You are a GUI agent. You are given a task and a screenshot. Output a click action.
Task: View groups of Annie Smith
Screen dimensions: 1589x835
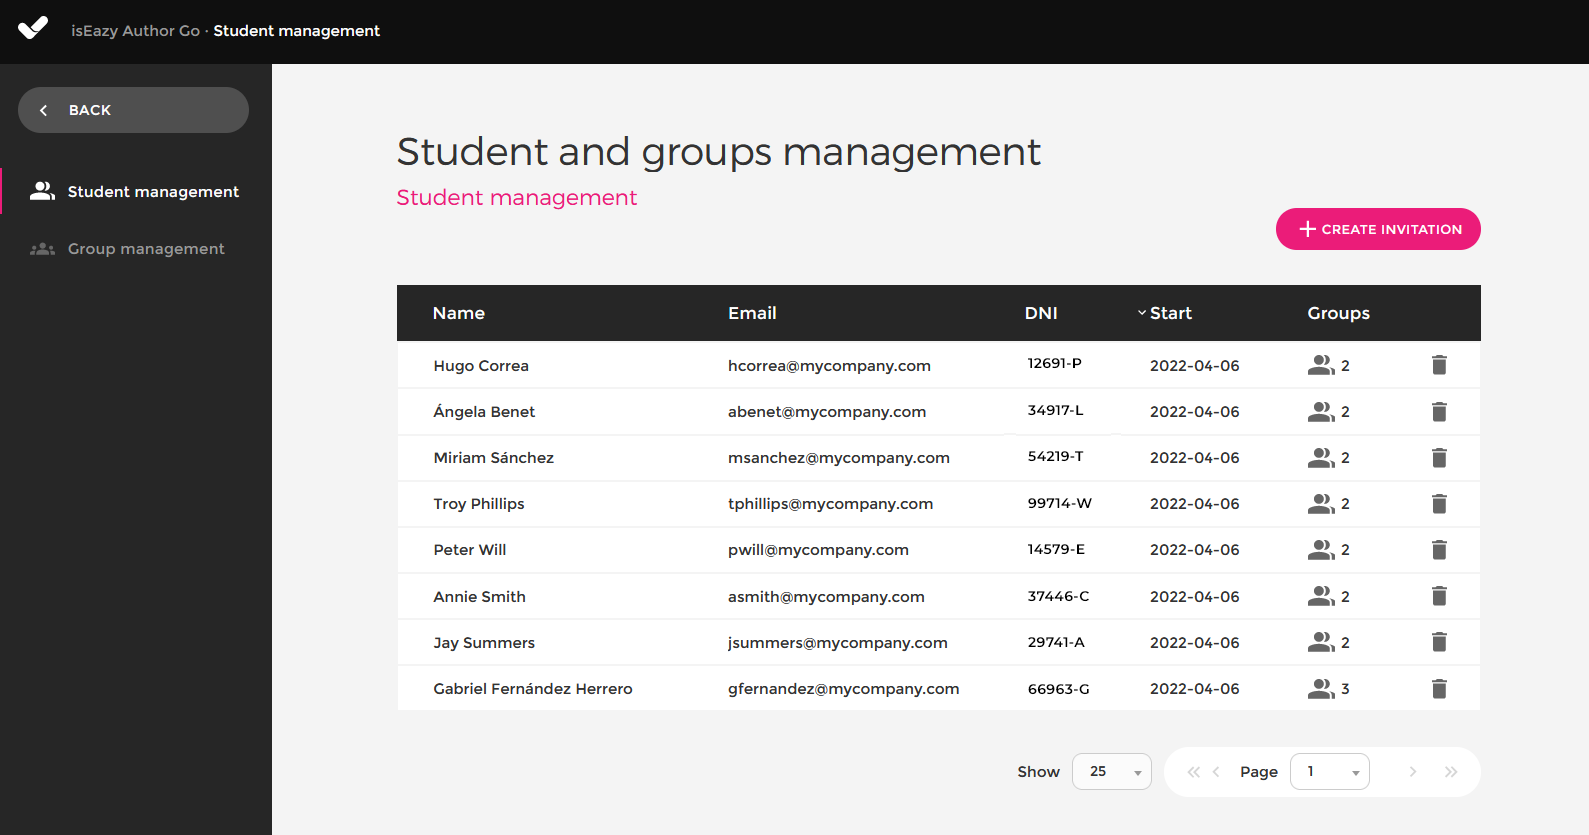click(1321, 596)
